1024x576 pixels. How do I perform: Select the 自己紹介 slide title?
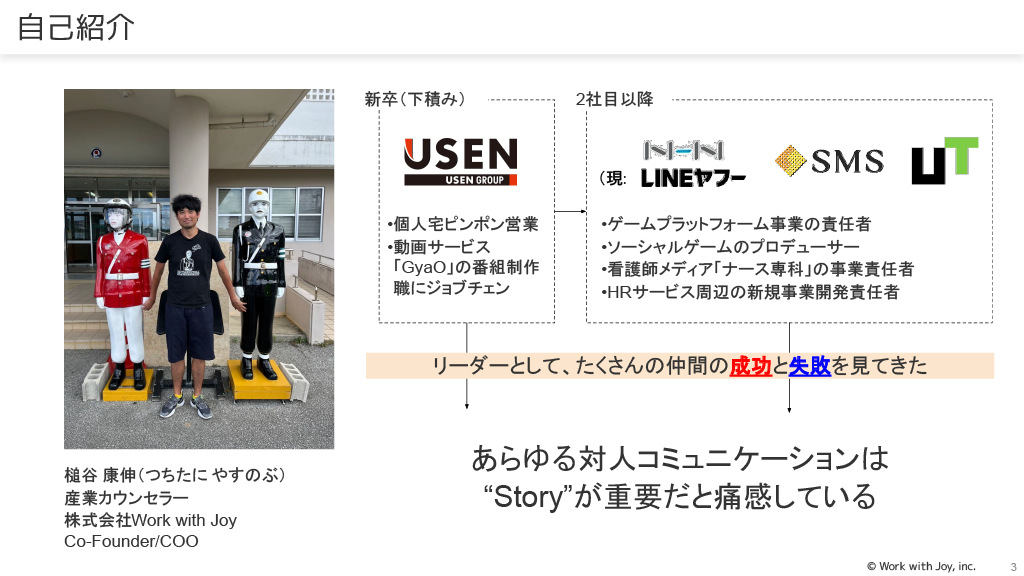coord(76,27)
